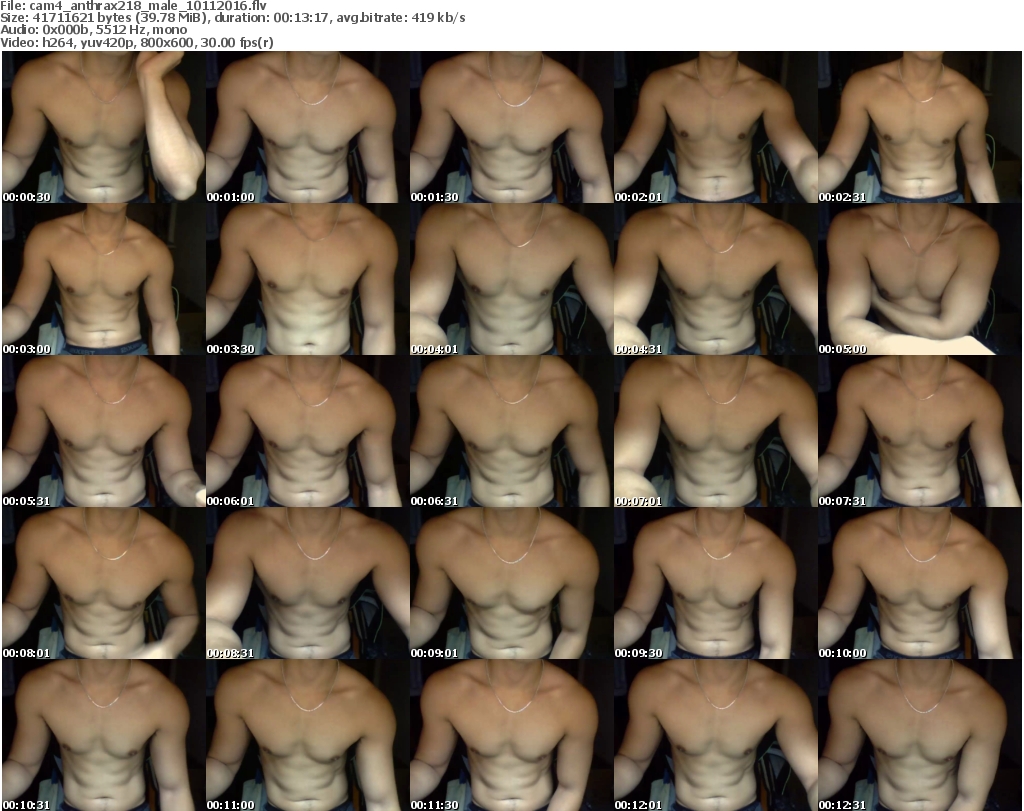Pick the final frame at 00:12:31
The image size is (1024, 811).
(x=920, y=735)
